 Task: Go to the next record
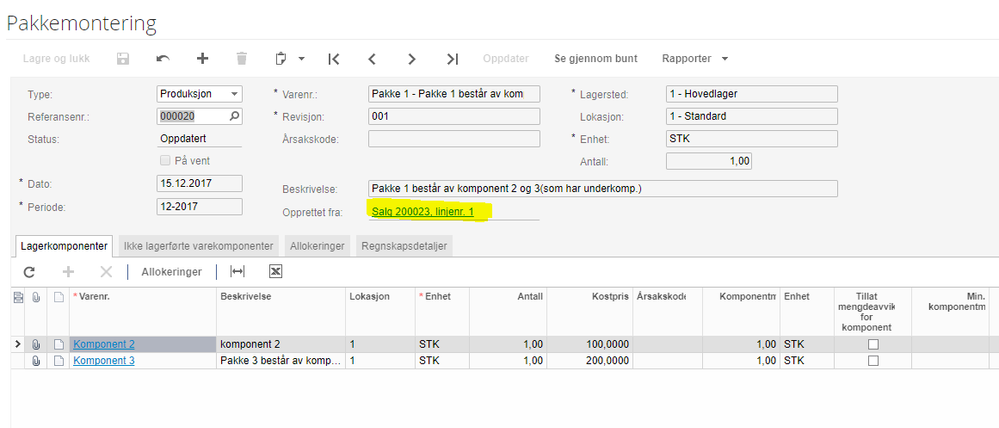point(412,59)
